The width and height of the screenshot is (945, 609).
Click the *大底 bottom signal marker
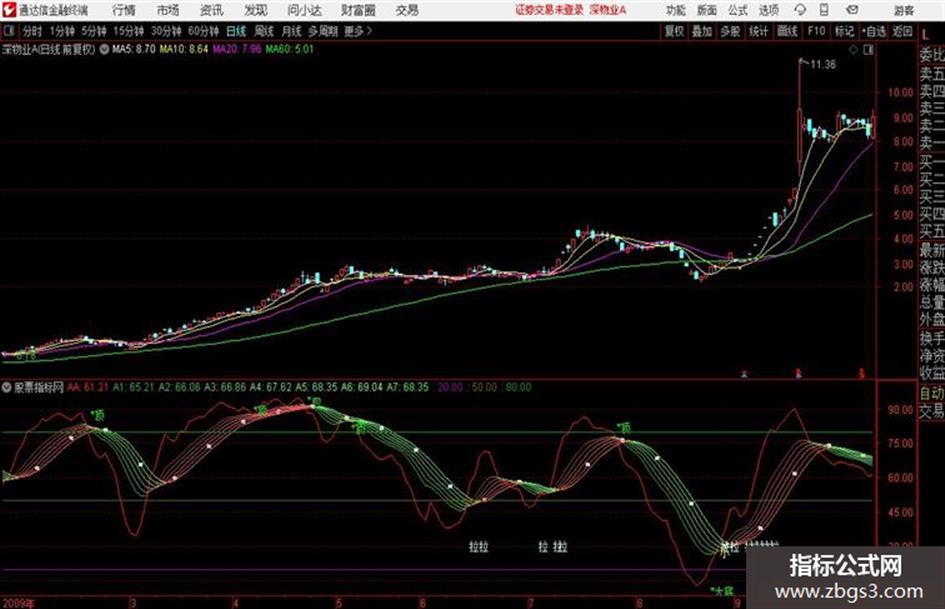[x=721, y=591]
